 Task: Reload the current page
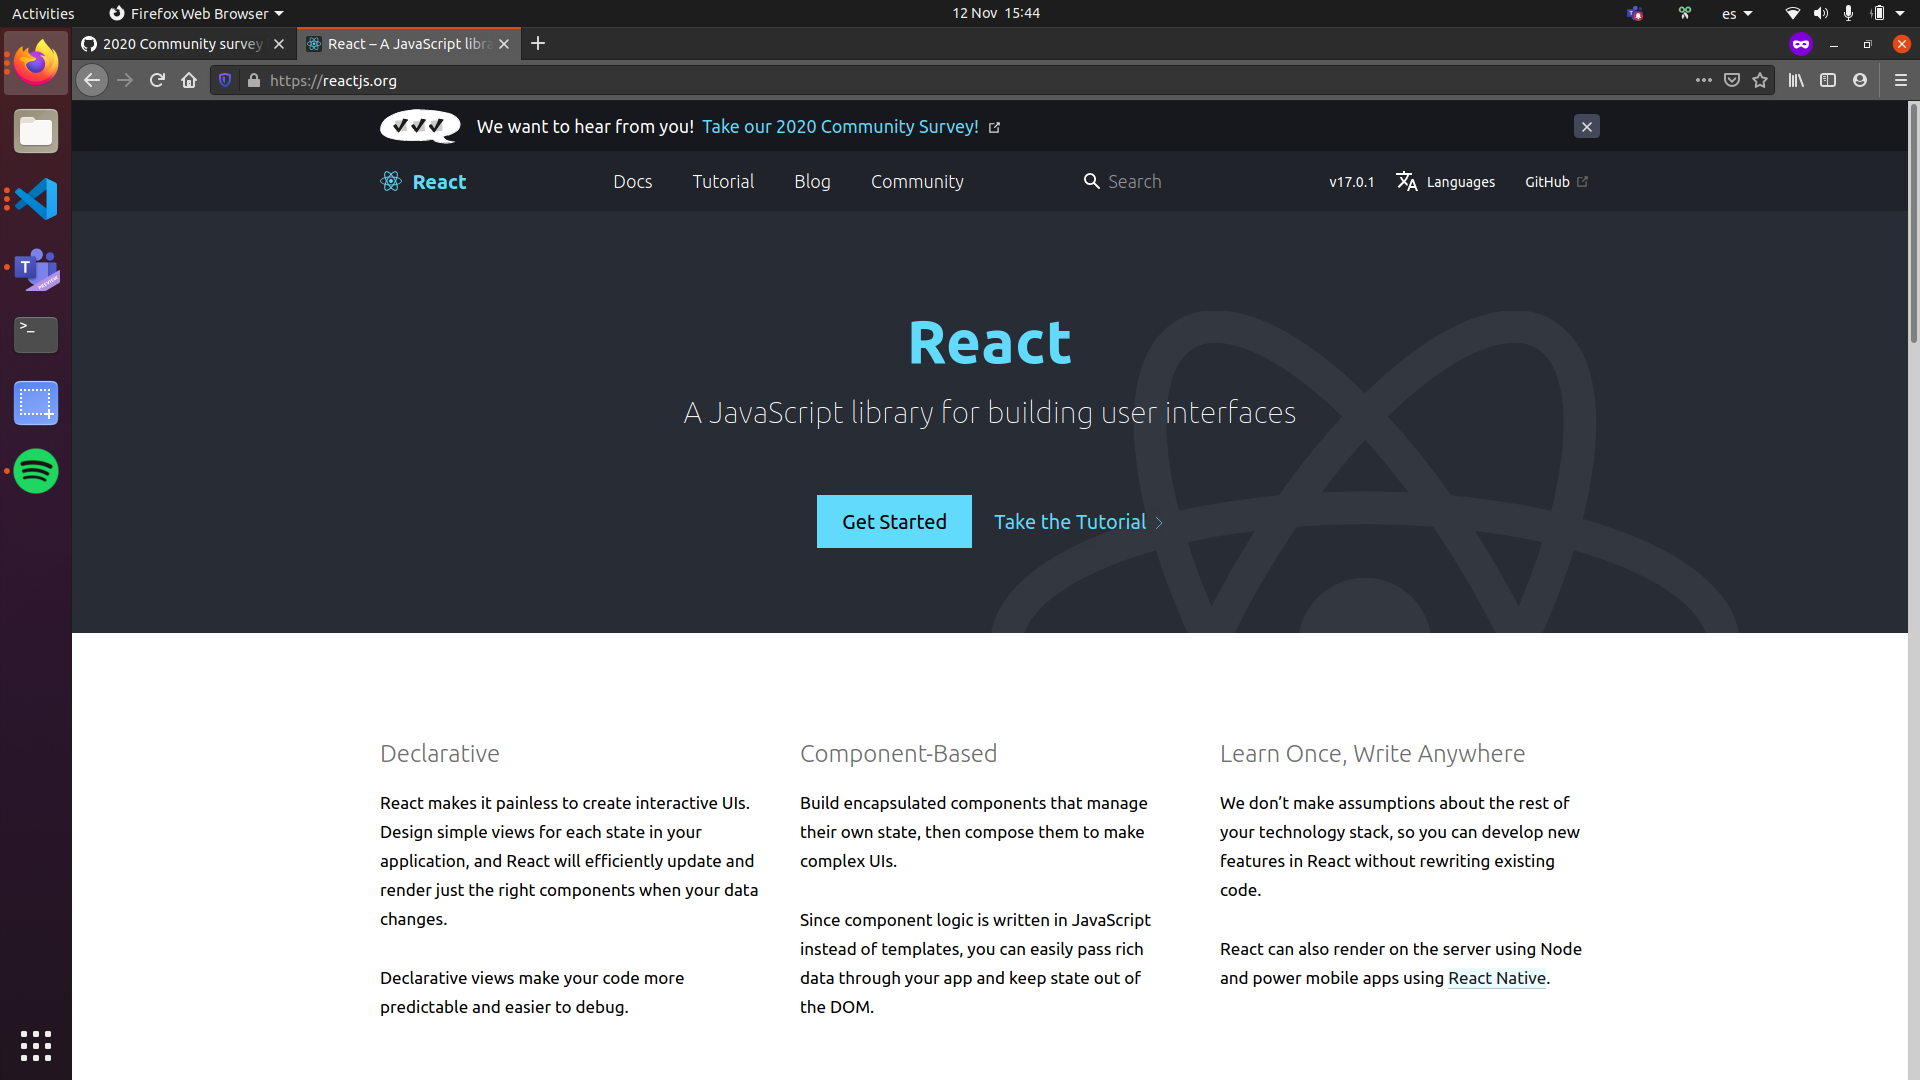point(157,80)
